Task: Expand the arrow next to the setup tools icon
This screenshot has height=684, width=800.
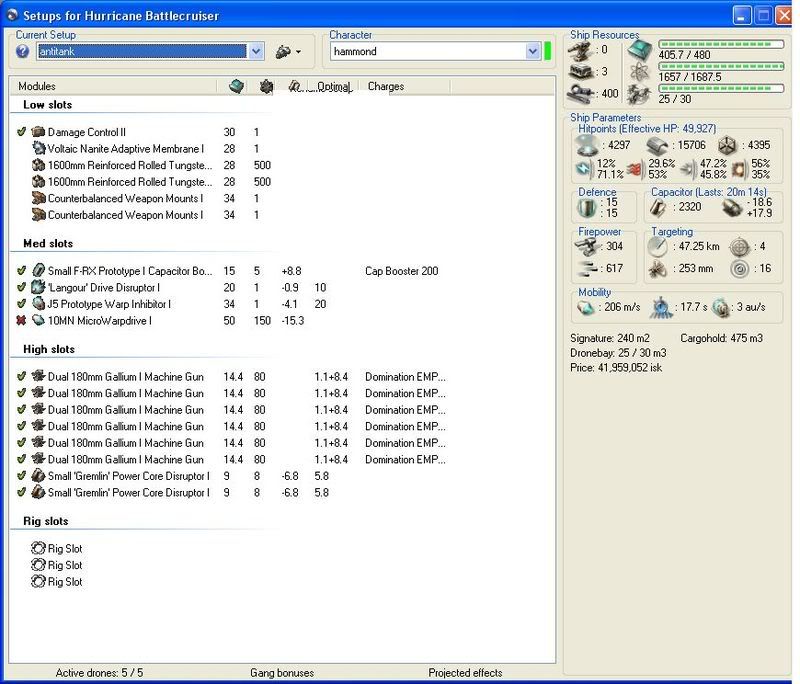Action: (x=298, y=52)
